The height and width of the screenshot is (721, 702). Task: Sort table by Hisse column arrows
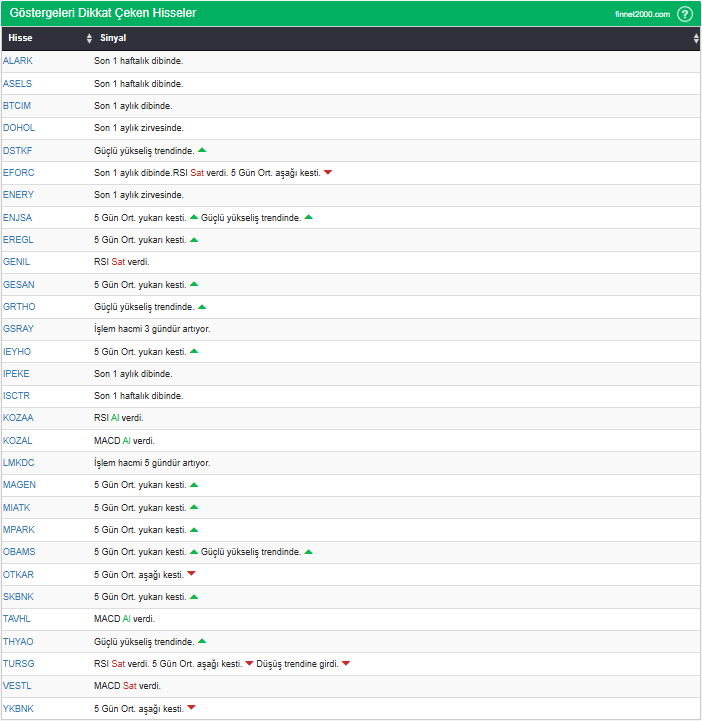tap(89, 38)
